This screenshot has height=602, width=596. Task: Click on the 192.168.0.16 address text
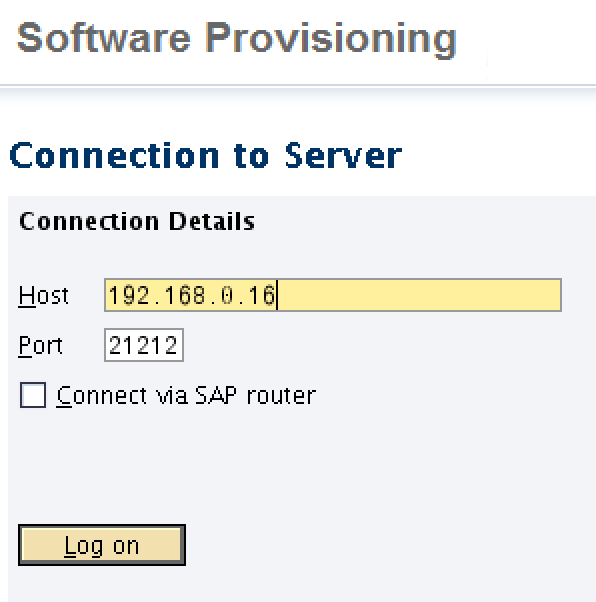click(192, 295)
